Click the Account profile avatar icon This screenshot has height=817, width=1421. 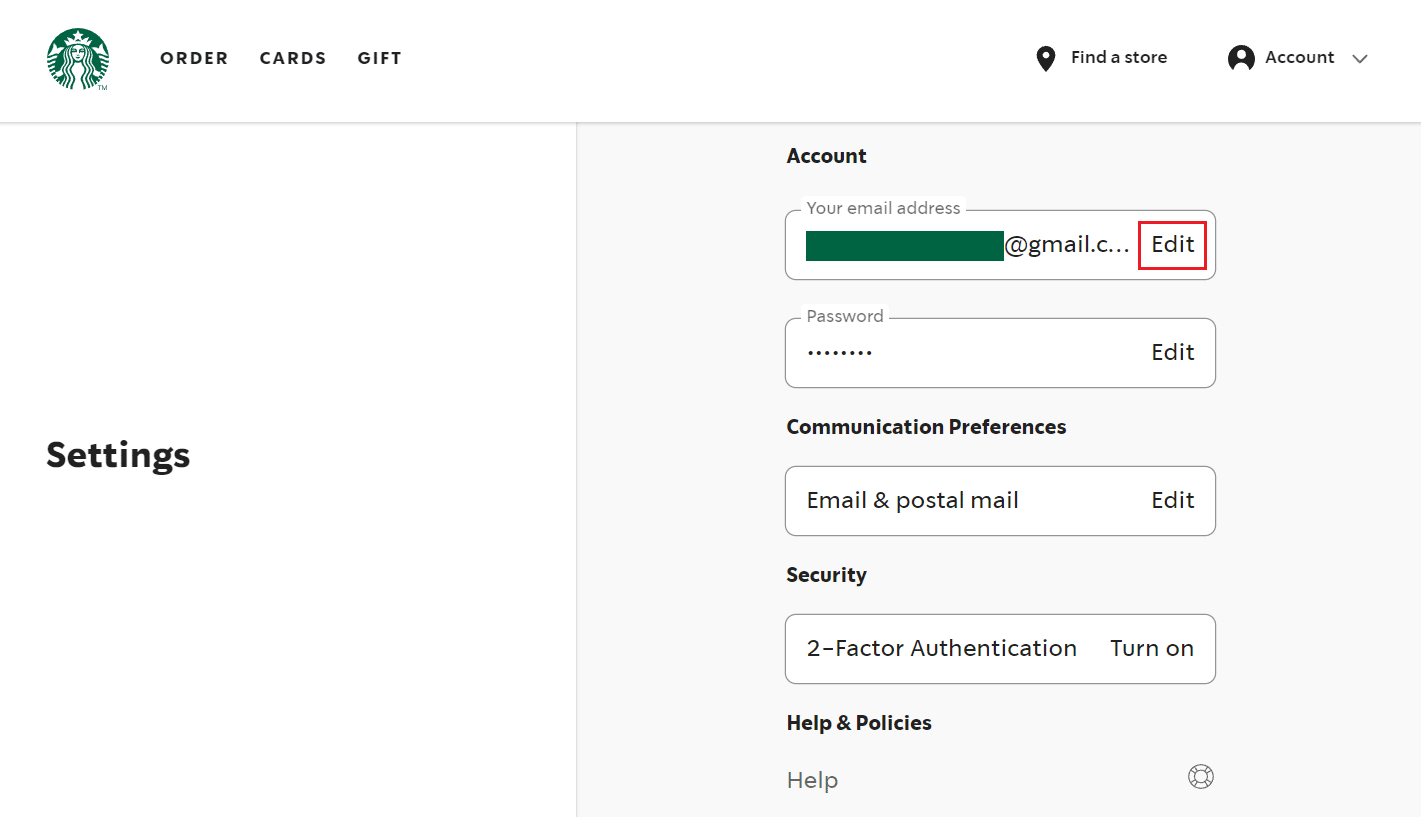[x=1241, y=58]
